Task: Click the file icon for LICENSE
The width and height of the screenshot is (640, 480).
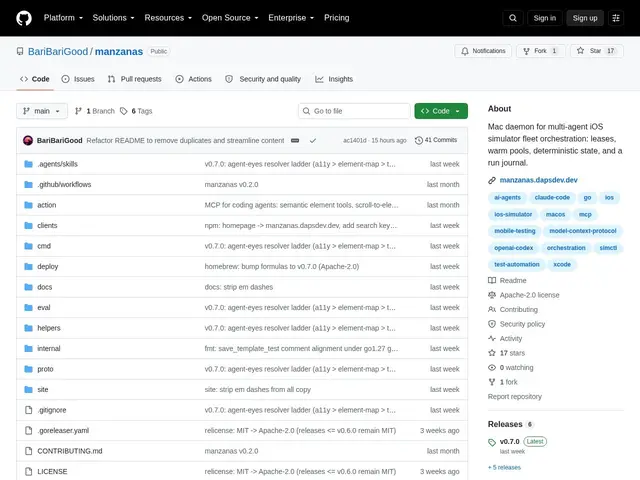Action: click(x=28, y=471)
